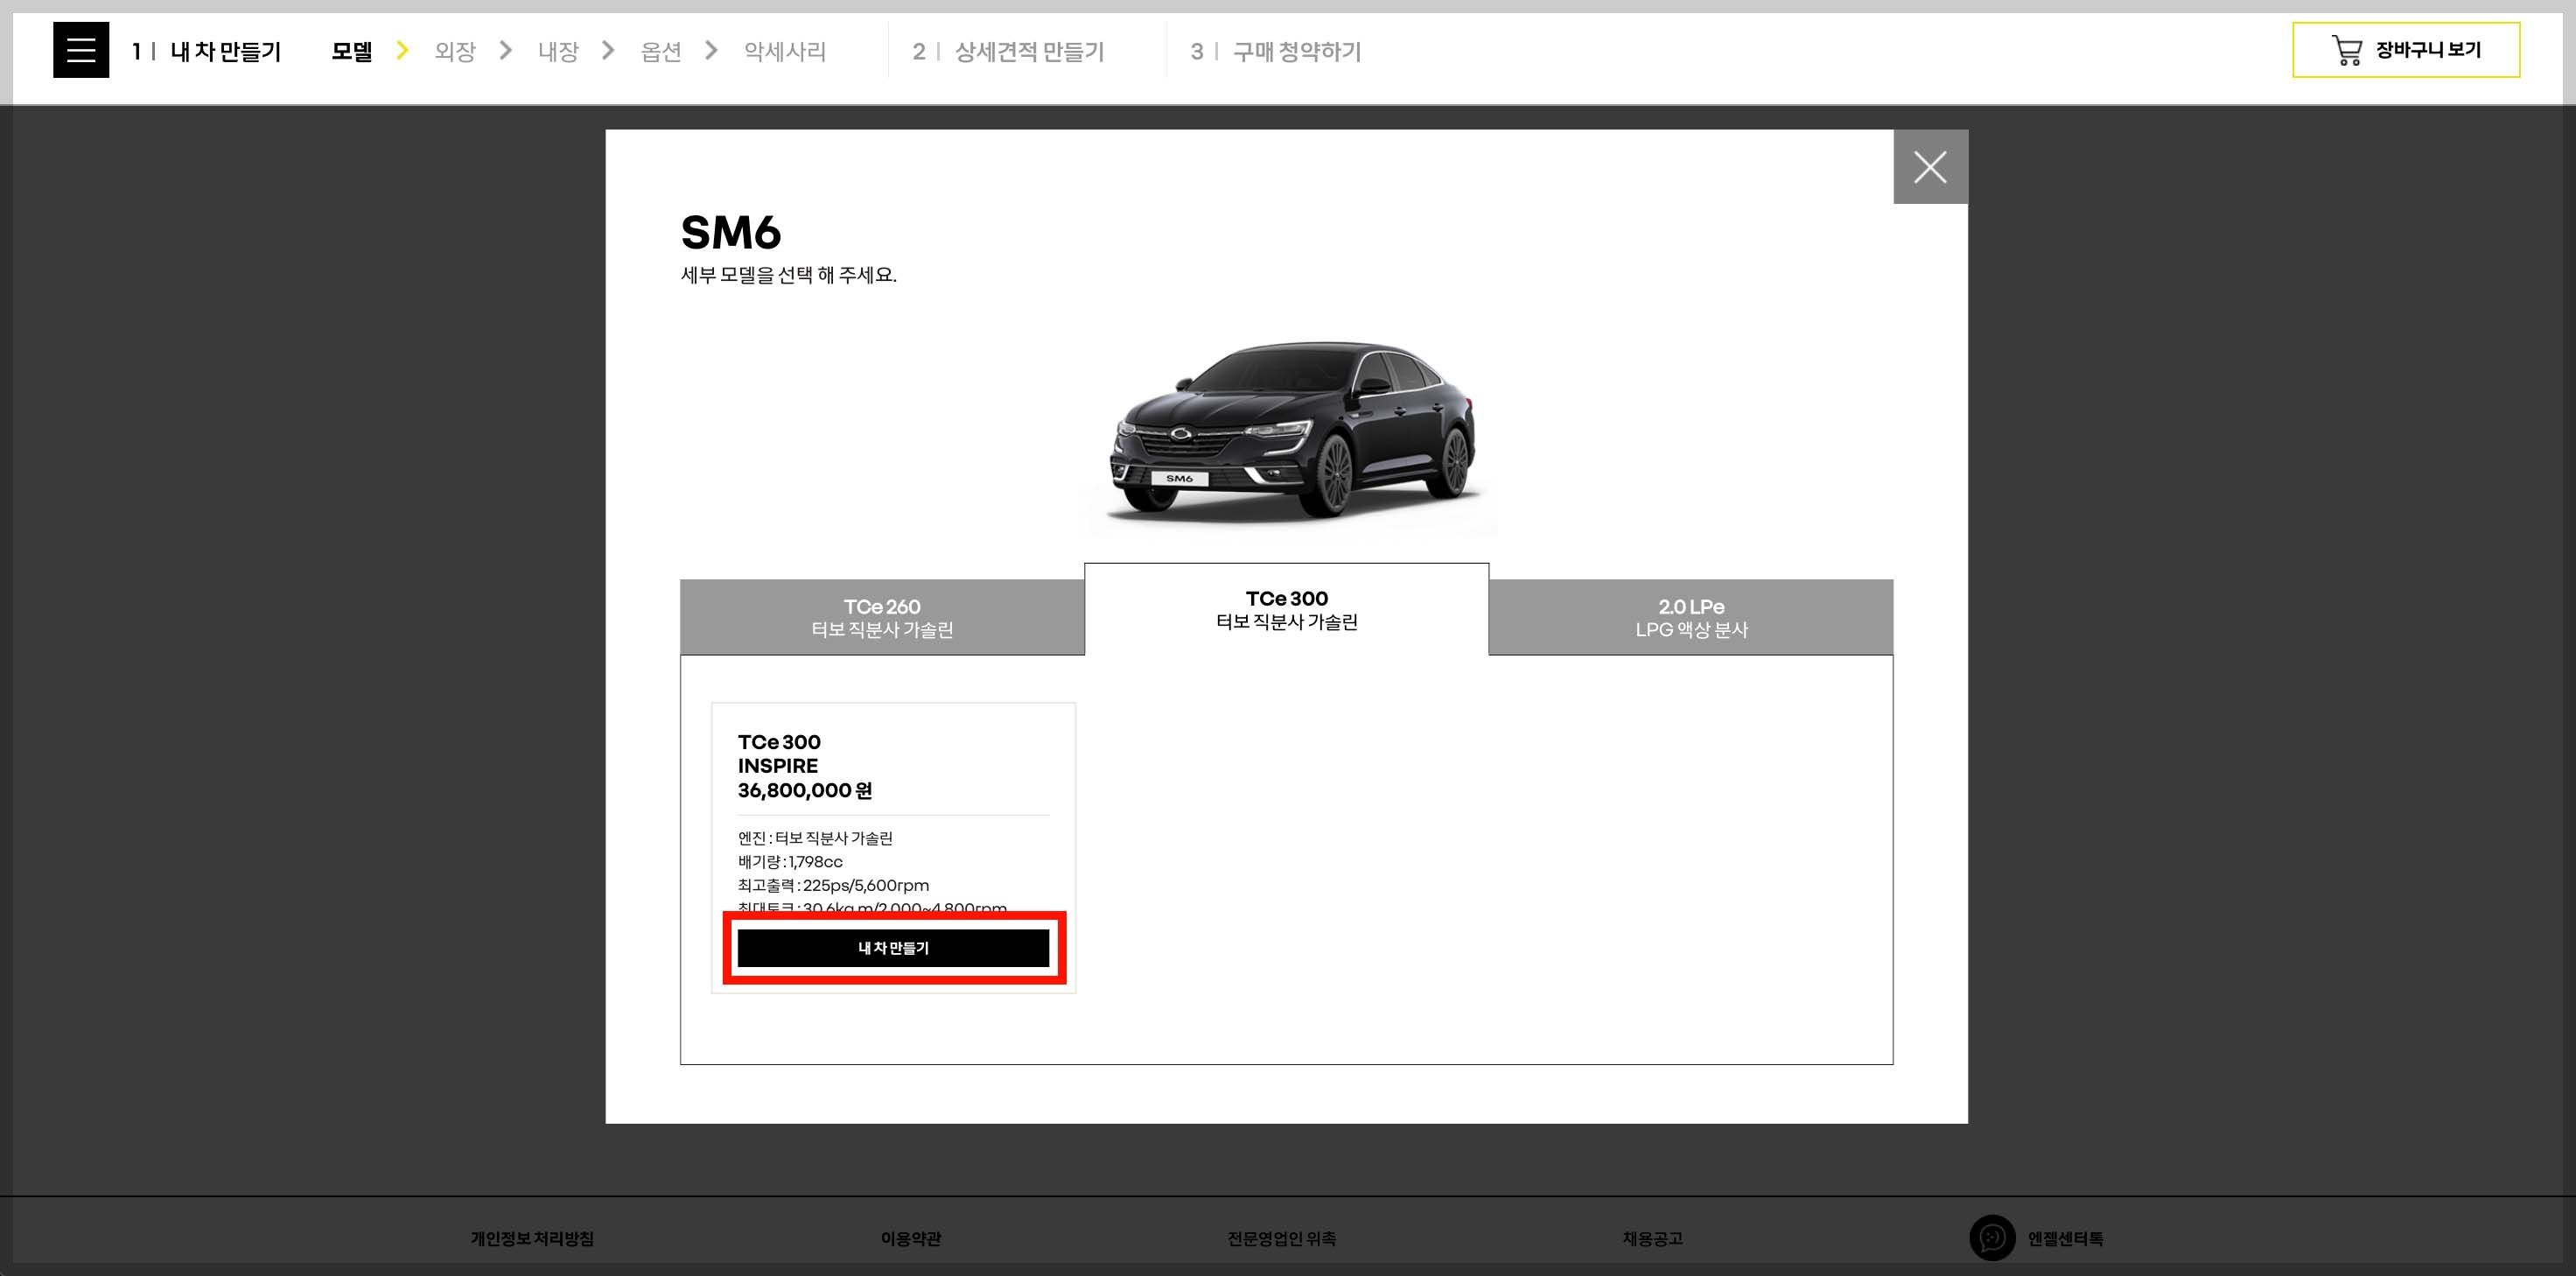2576x1276 pixels.
Task: Open the hamburger menu icon
Action: point(81,50)
